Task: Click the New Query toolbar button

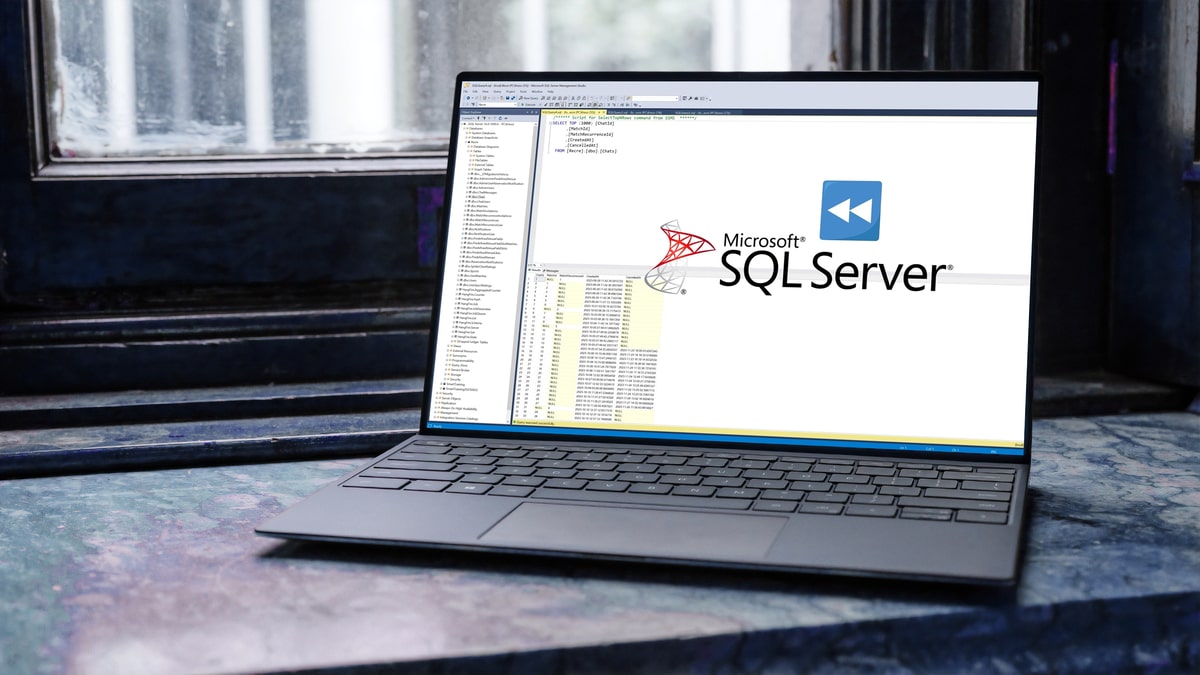Action: (x=528, y=98)
